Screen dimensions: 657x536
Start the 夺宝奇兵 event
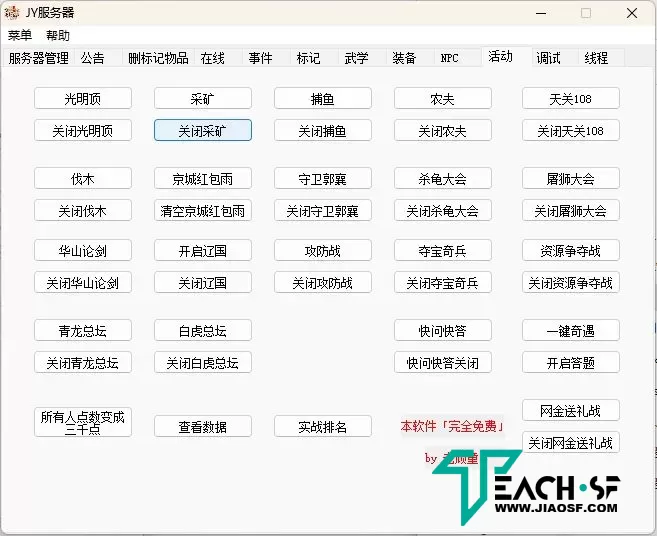coord(442,251)
